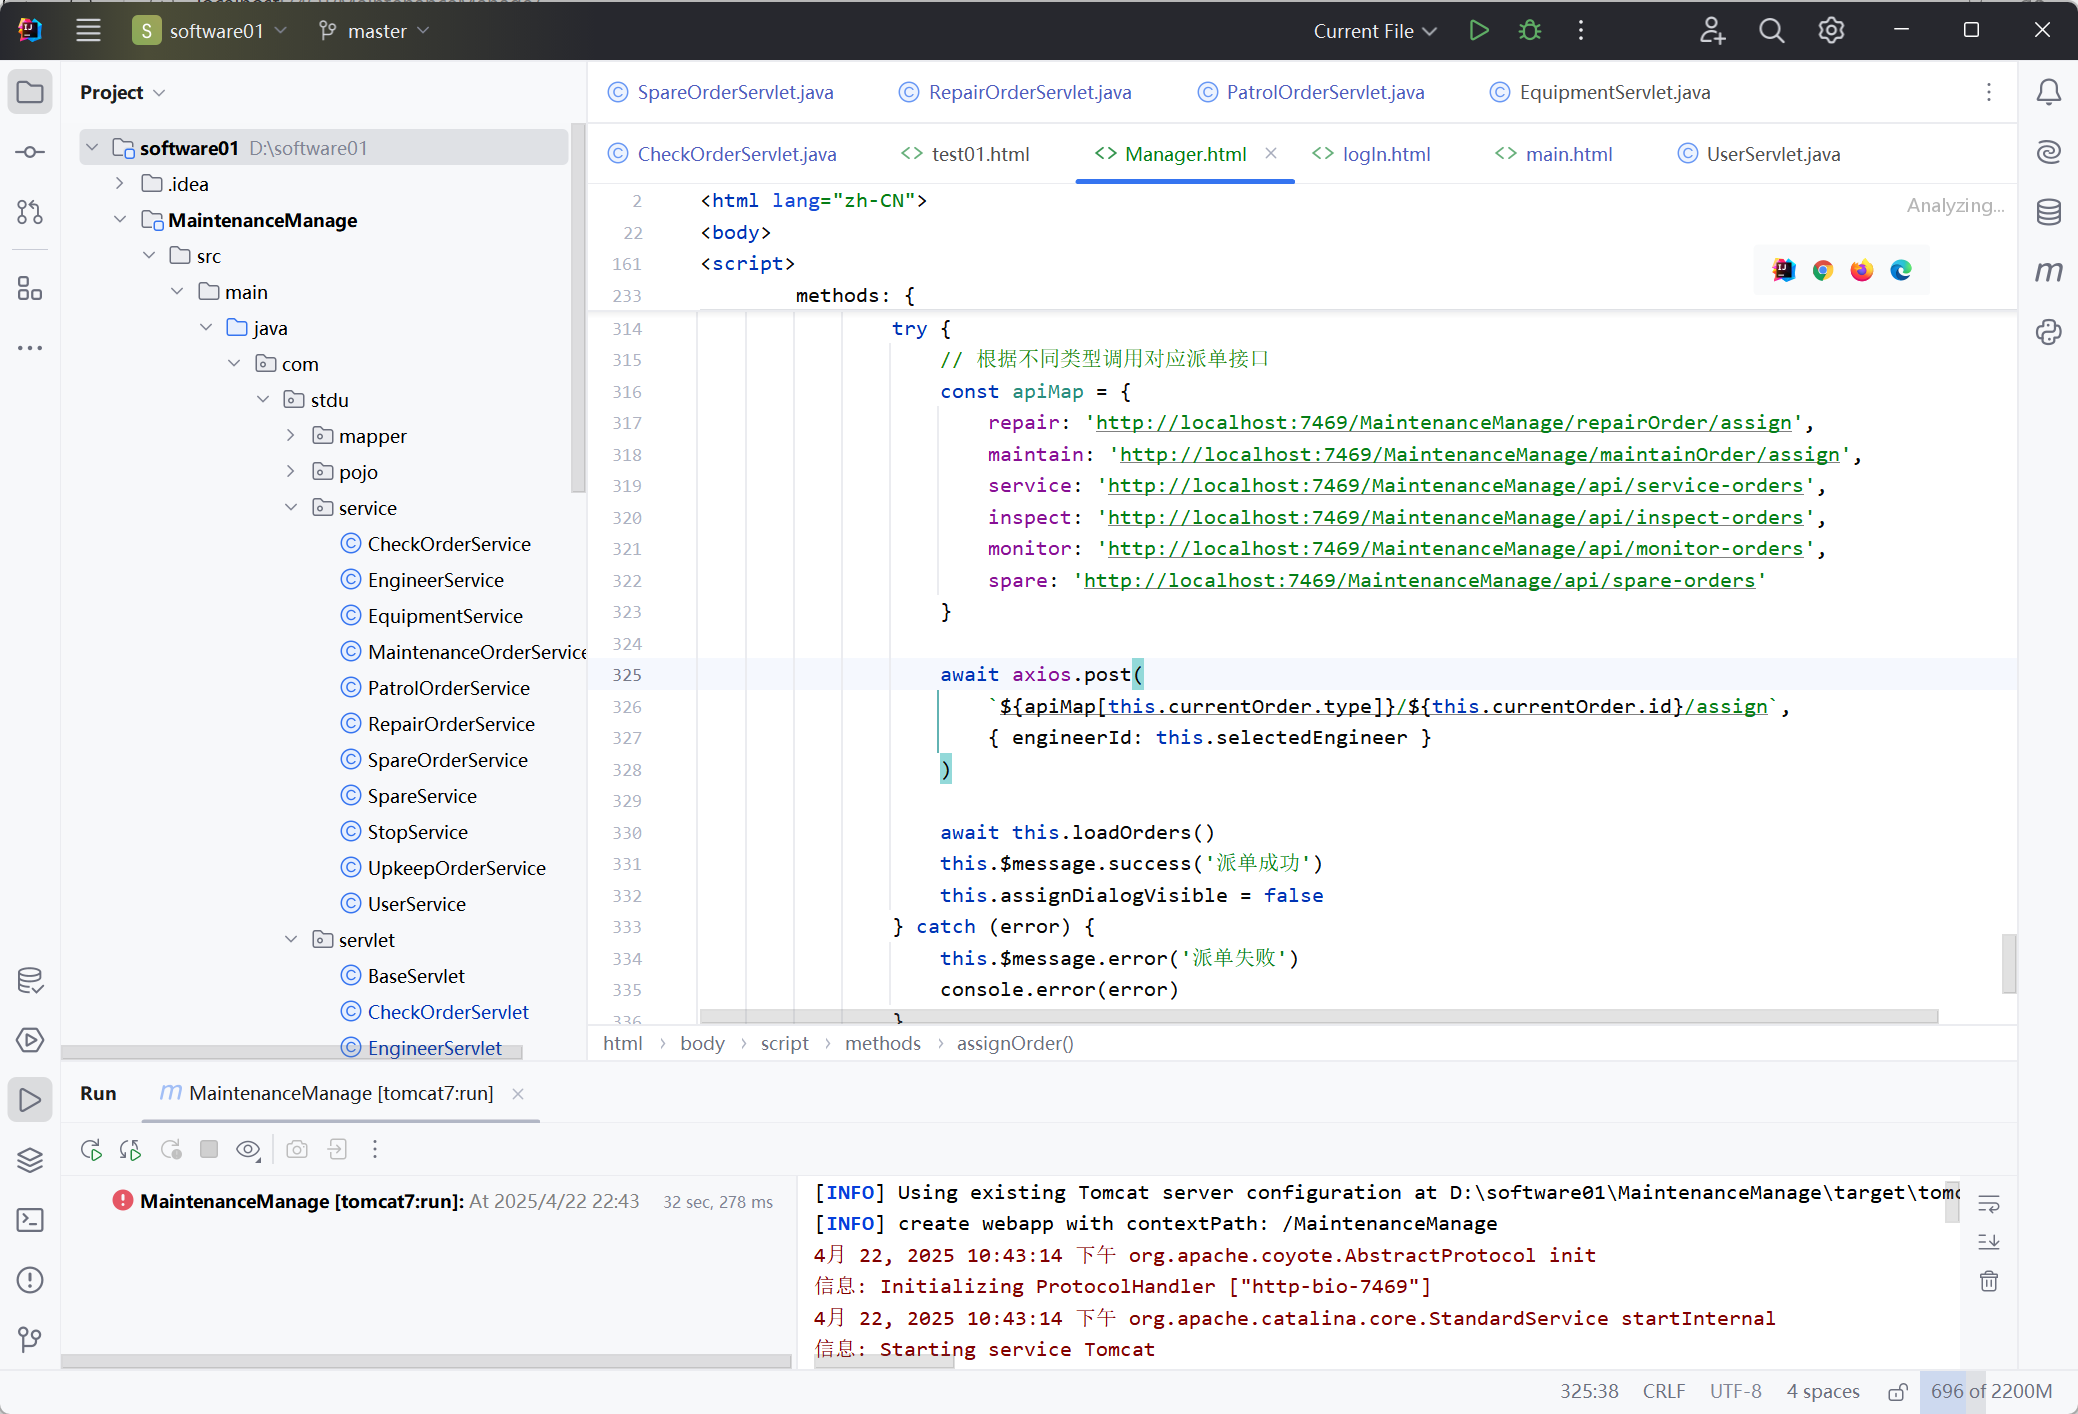Collapse the service folder in the project tree
2078x1414 pixels.
click(x=291, y=508)
